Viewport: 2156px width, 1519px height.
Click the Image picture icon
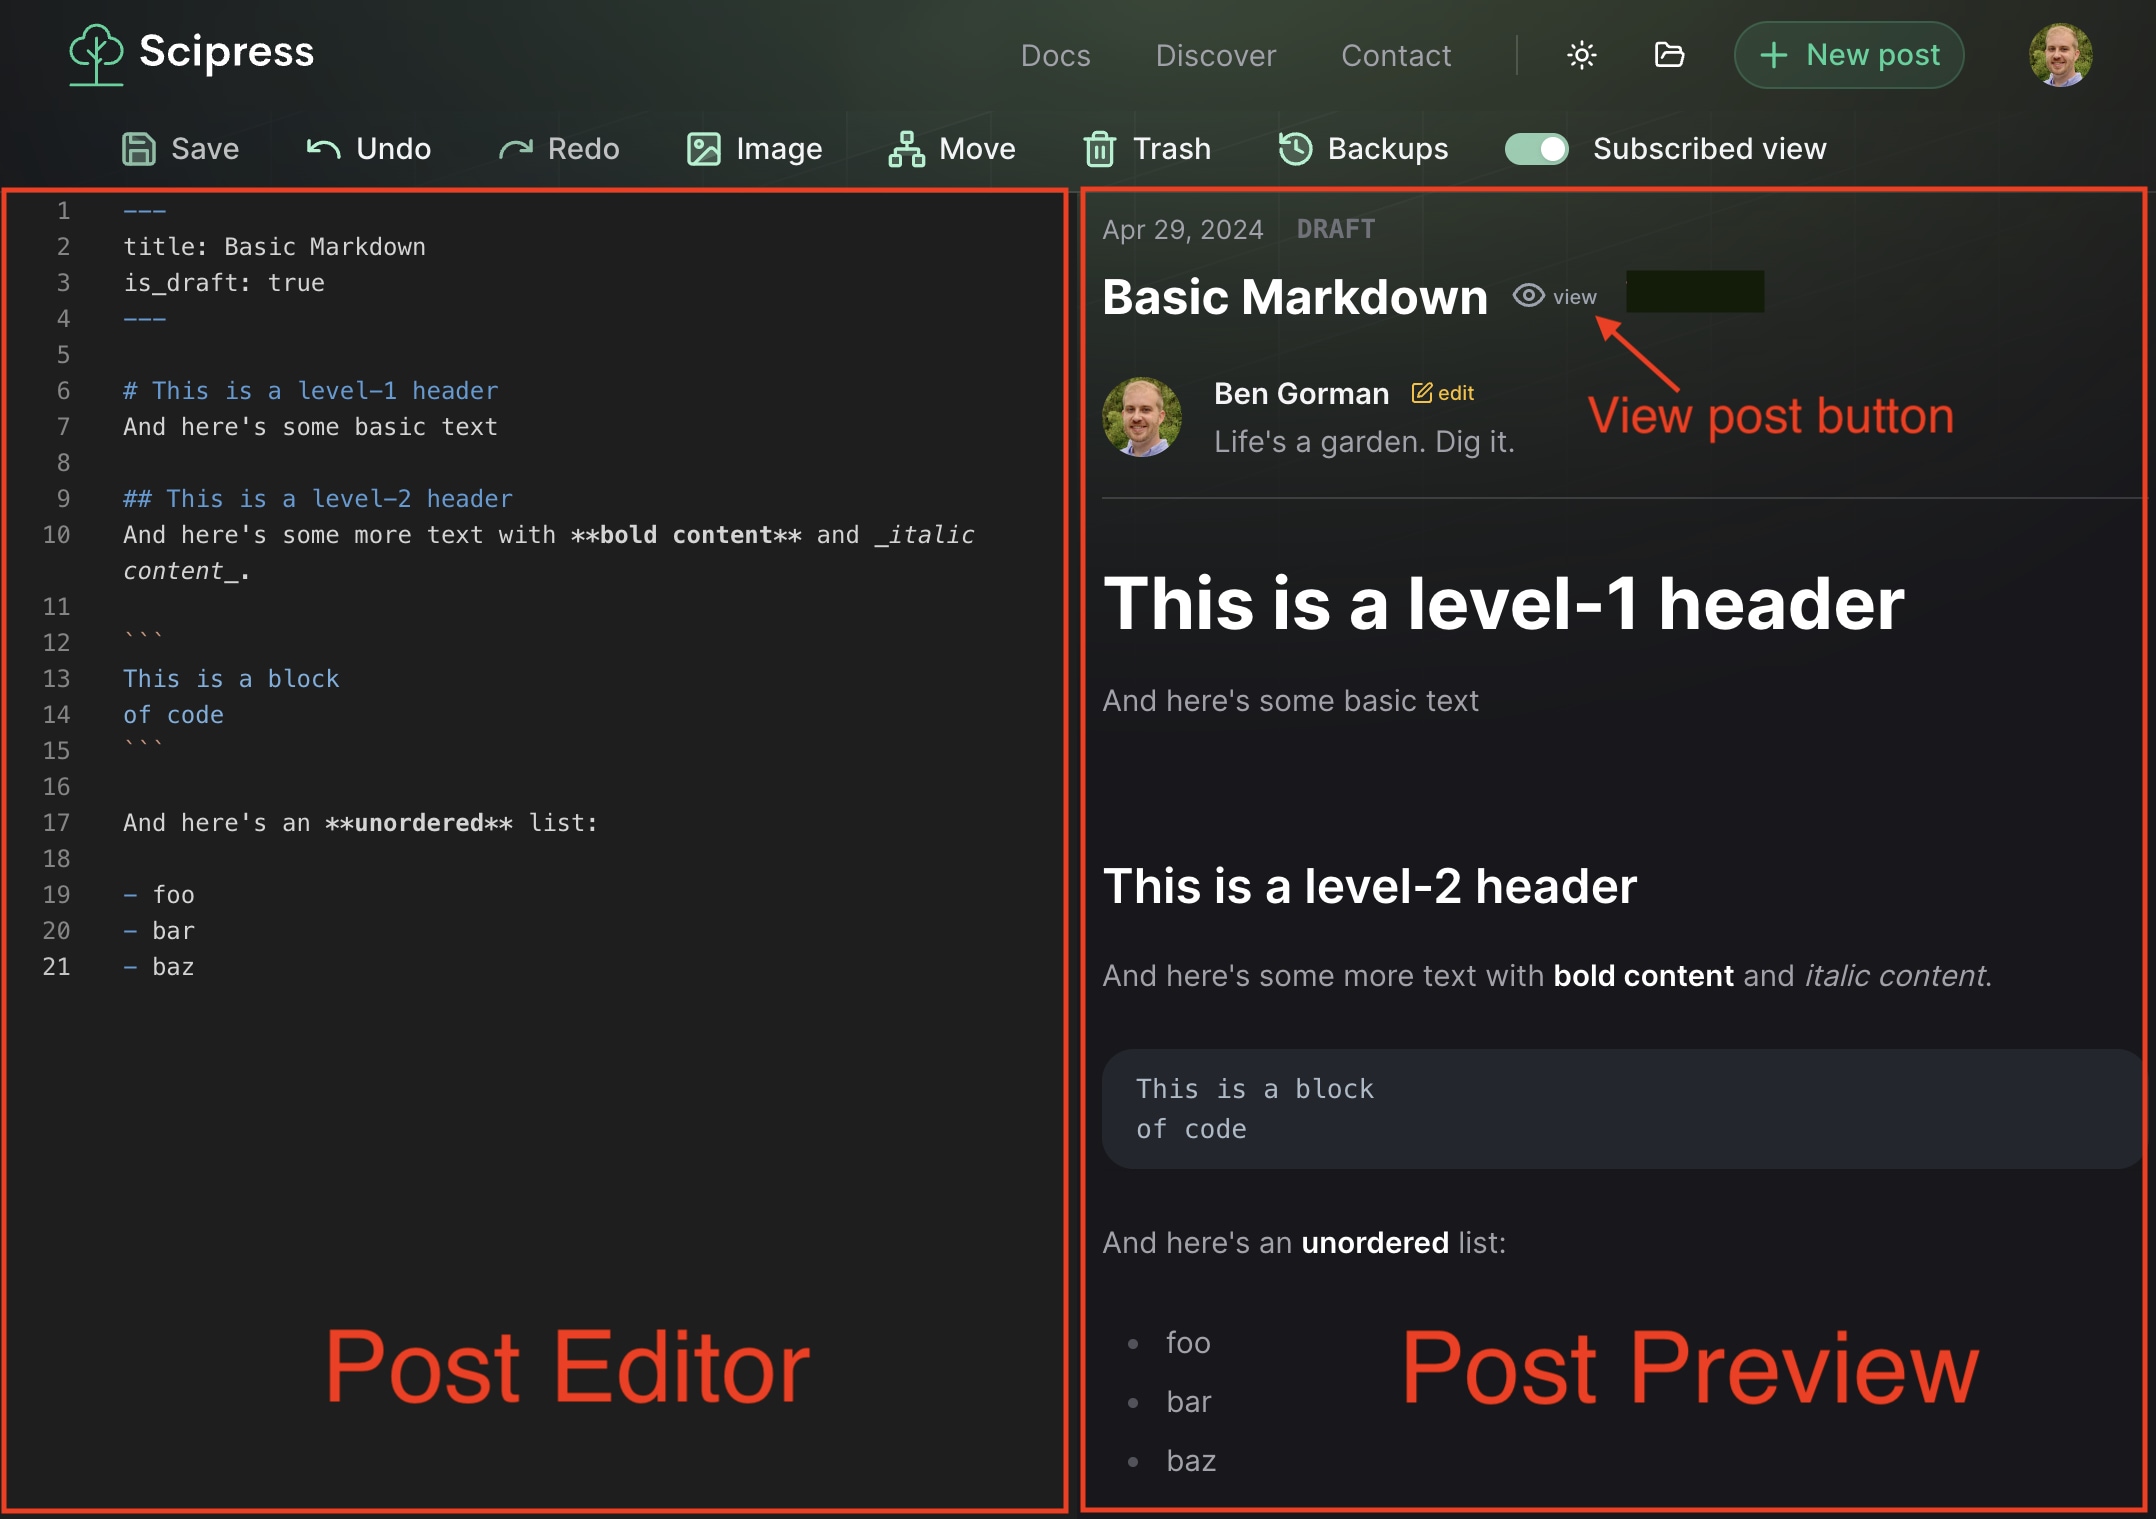coord(703,149)
